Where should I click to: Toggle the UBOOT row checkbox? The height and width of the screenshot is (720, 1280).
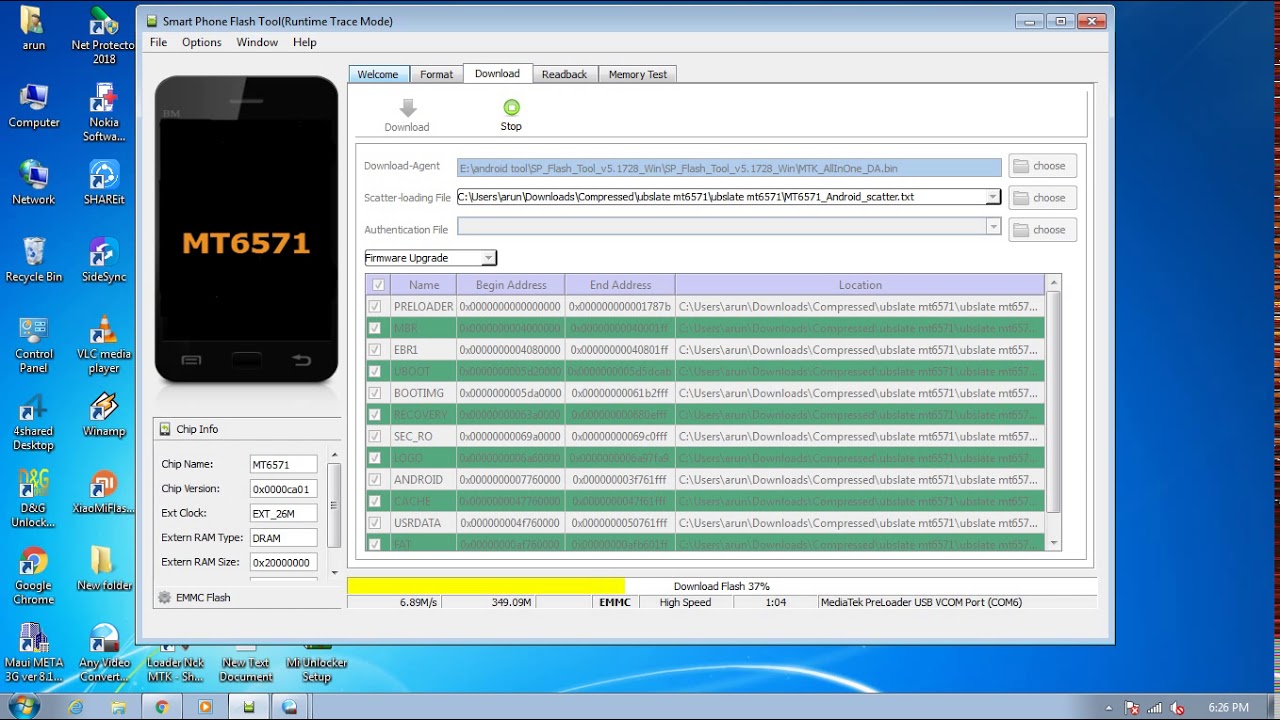click(375, 372)
